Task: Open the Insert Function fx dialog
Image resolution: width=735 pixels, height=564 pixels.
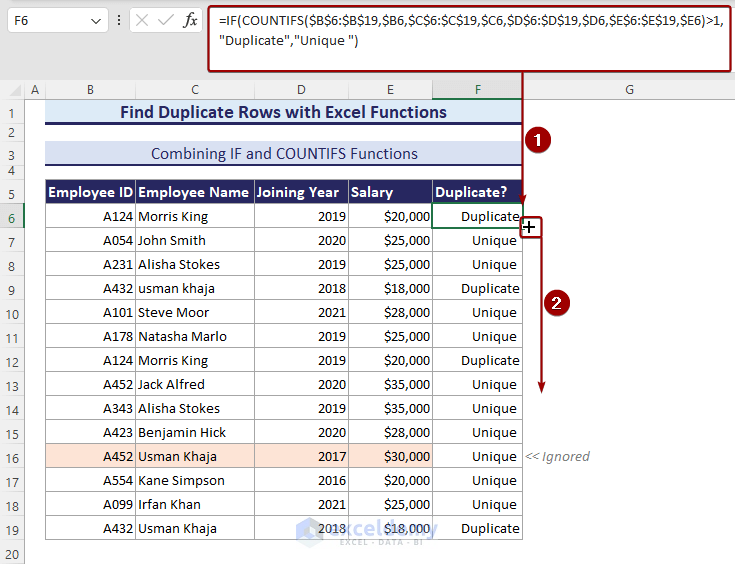Action: coord(190,20)
